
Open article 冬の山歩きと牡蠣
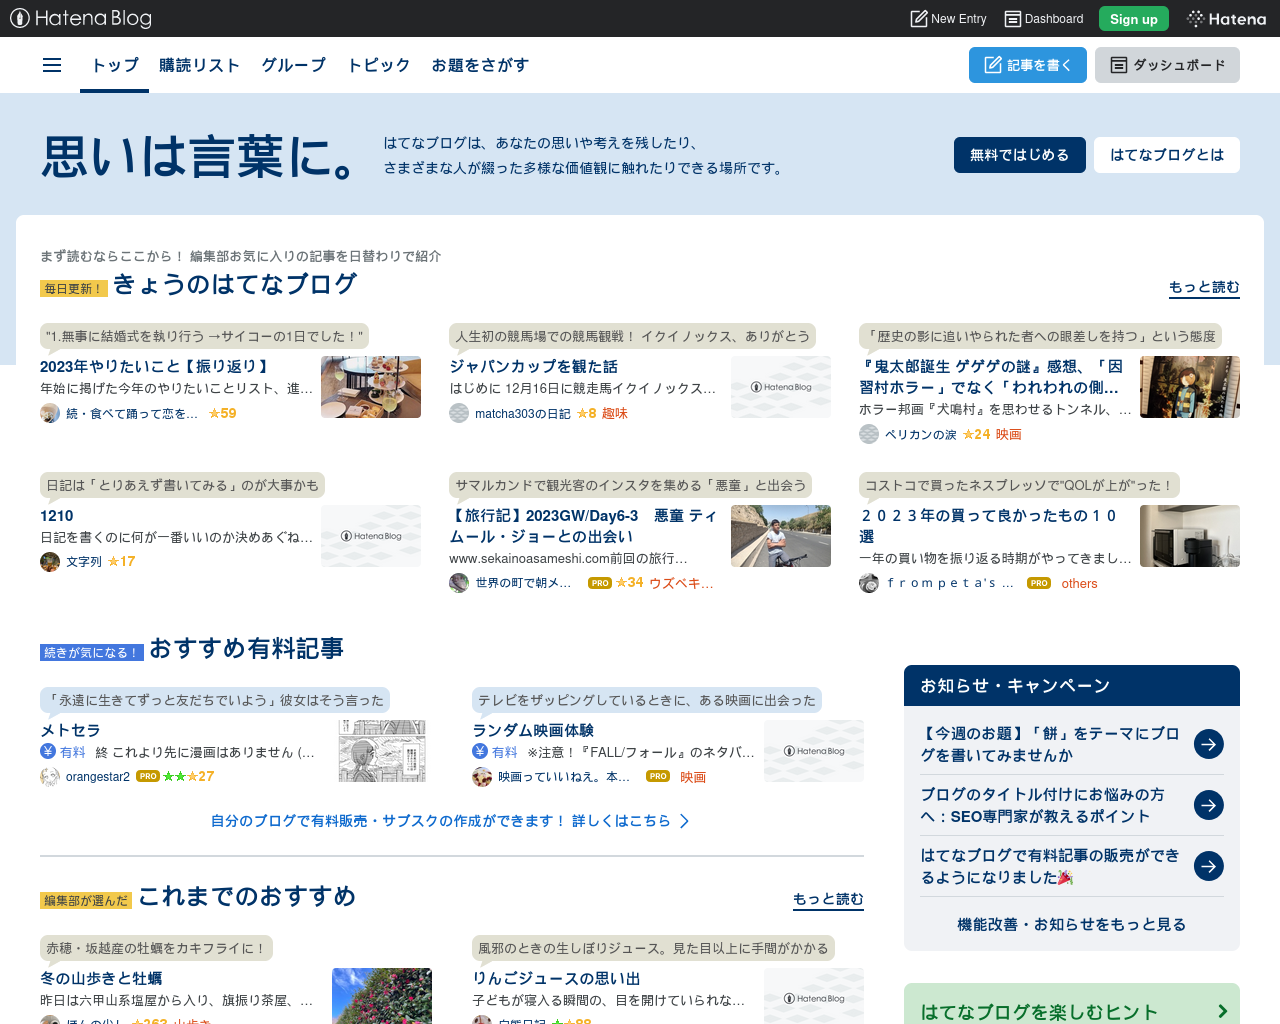point(101,978)
